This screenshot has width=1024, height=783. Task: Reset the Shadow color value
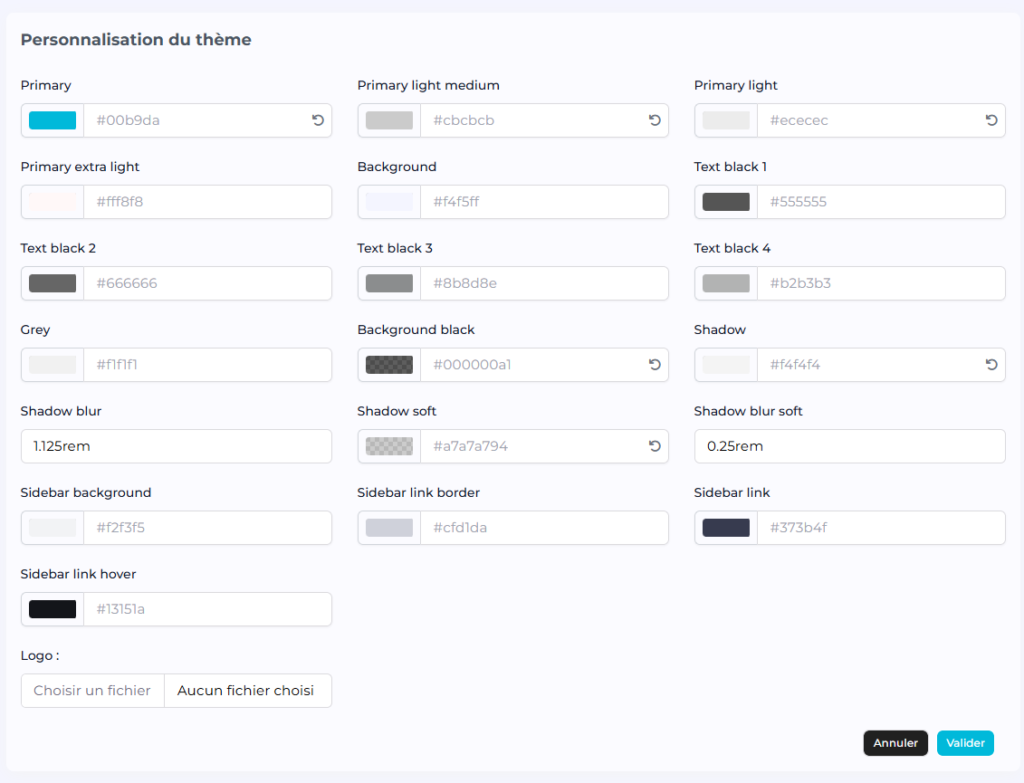(991, 365)
